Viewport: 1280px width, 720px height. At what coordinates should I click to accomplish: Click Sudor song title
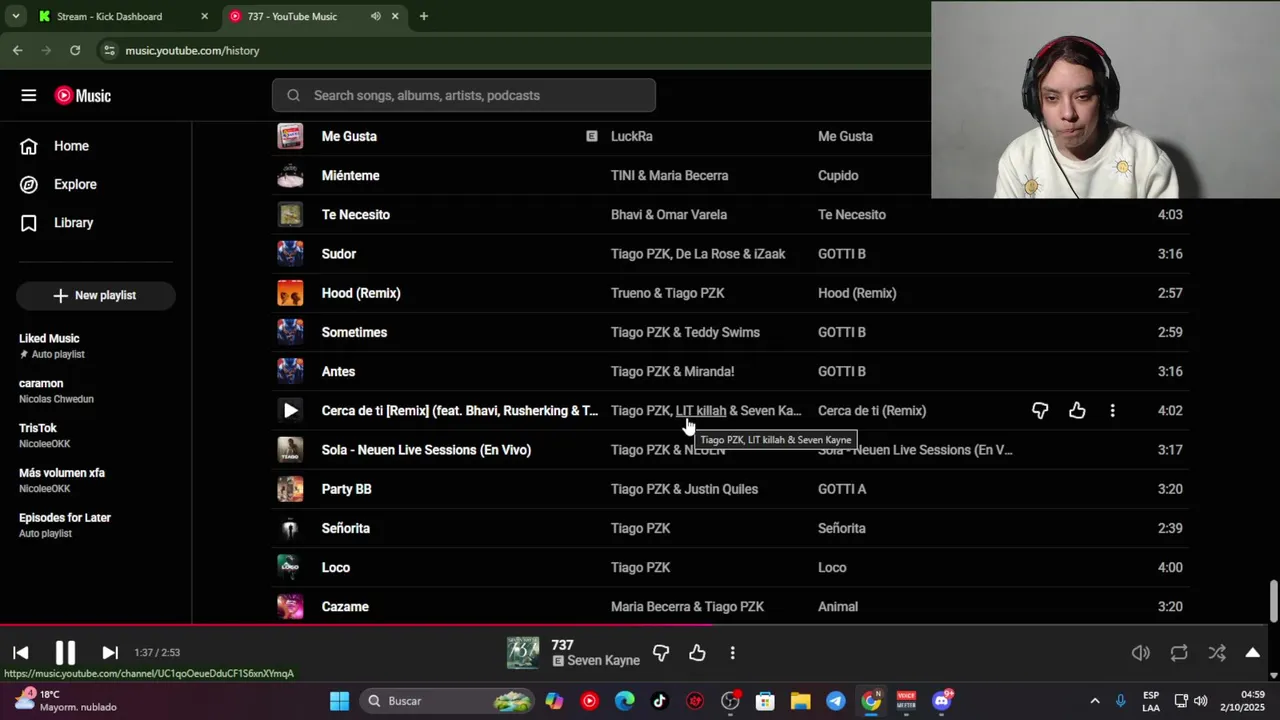(x=339, y=254)
